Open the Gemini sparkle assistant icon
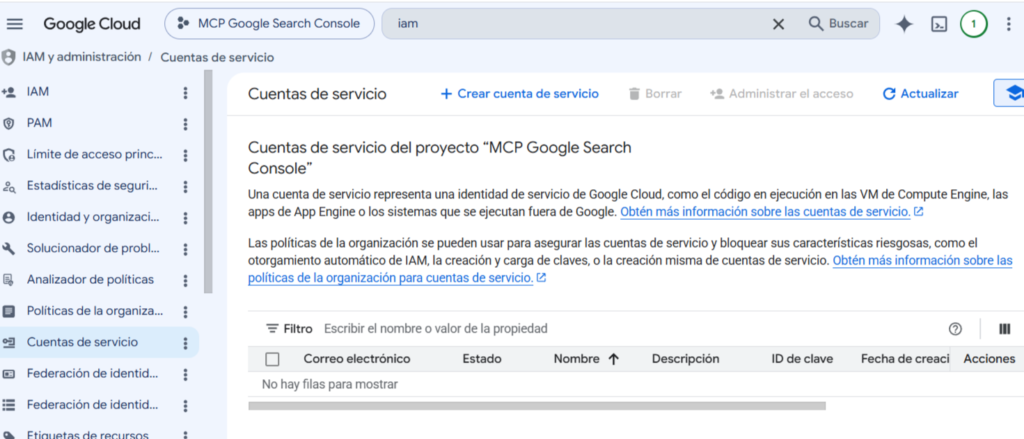 (x=904, y=24)
